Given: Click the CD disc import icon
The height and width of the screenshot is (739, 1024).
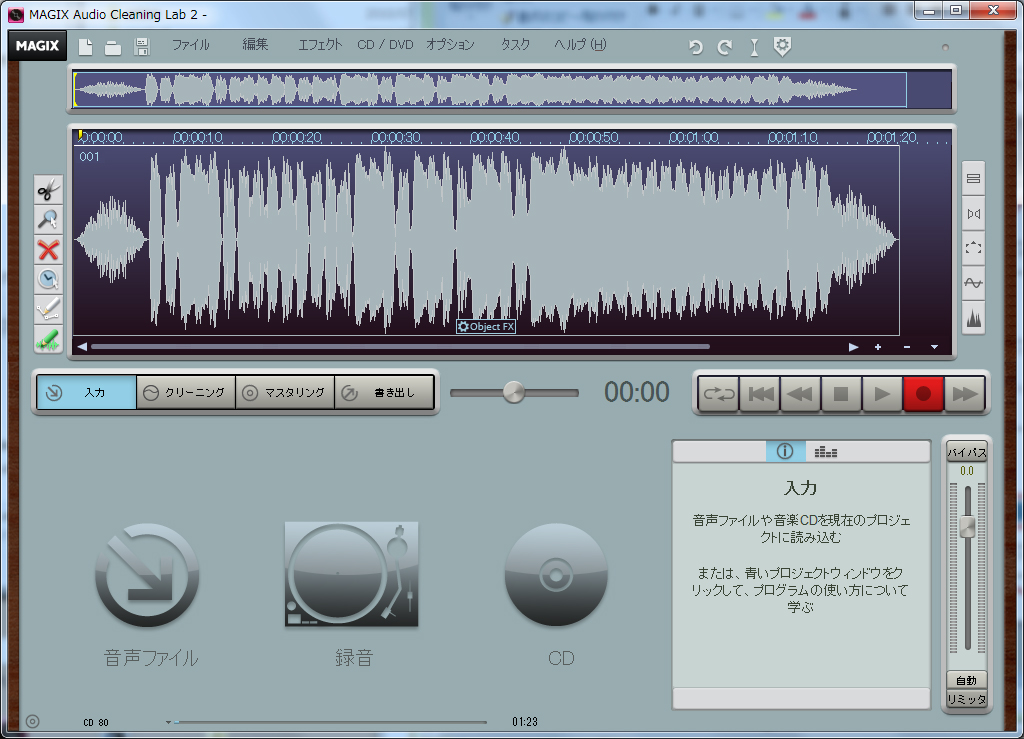Looking at the screenshot, I should (x=556, y=575).
